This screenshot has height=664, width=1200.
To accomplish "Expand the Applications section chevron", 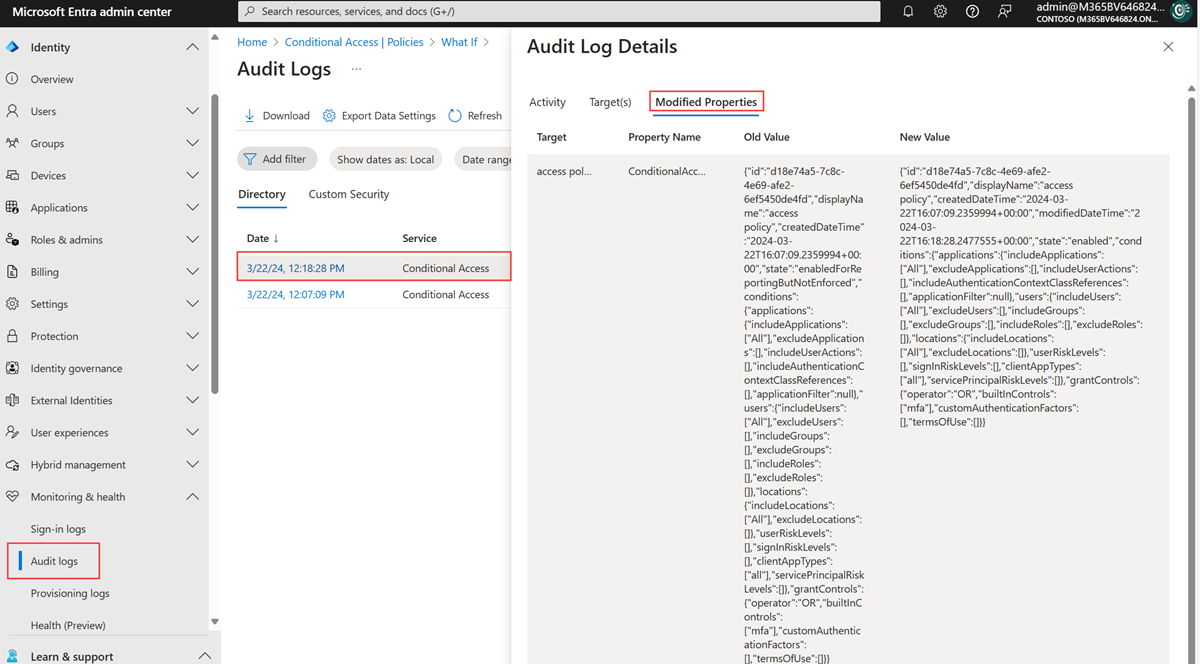I will 193,207.
